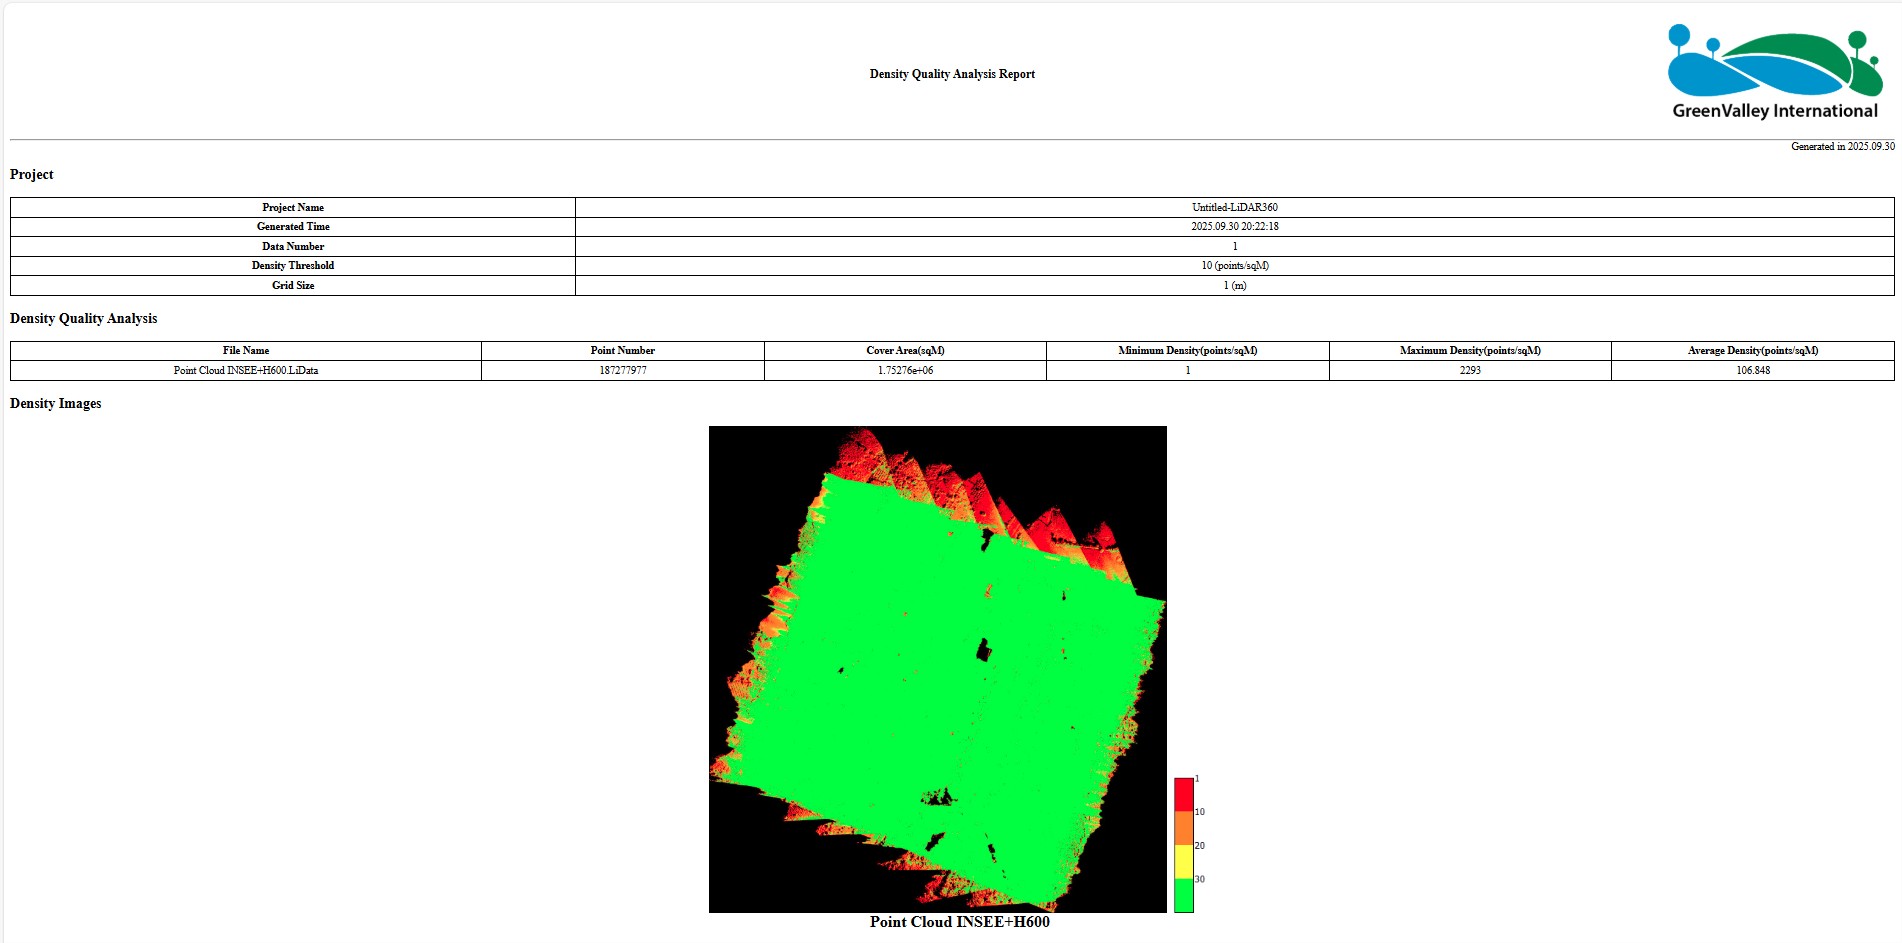Viewport: 1902px width, 943px height.
Task: Click the orange legend color swatch
Action: (x=1184, y=828)
